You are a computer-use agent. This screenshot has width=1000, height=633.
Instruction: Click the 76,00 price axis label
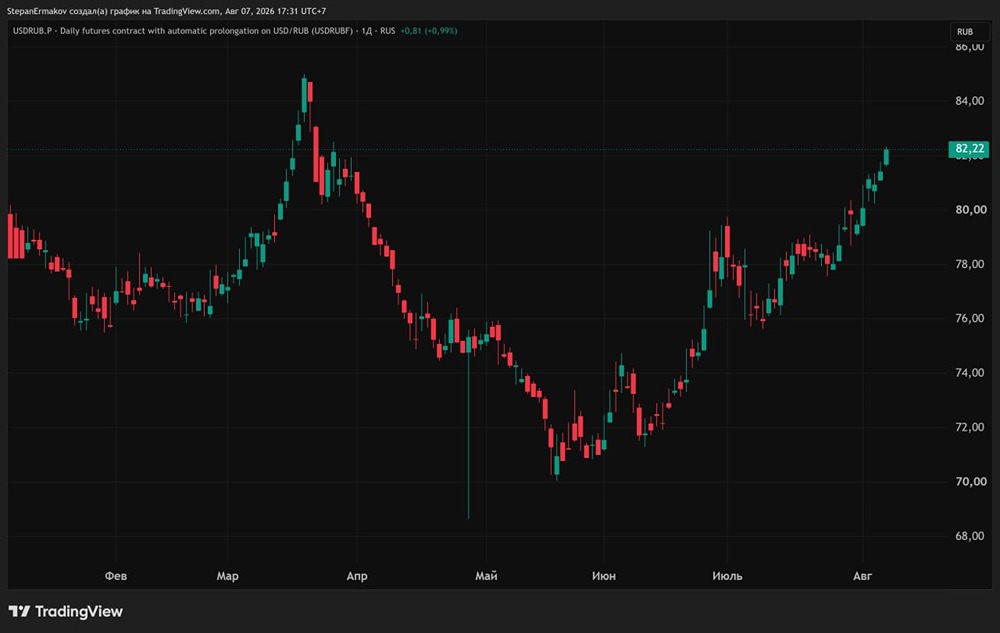pyautogui.click(x=969, y=318)
